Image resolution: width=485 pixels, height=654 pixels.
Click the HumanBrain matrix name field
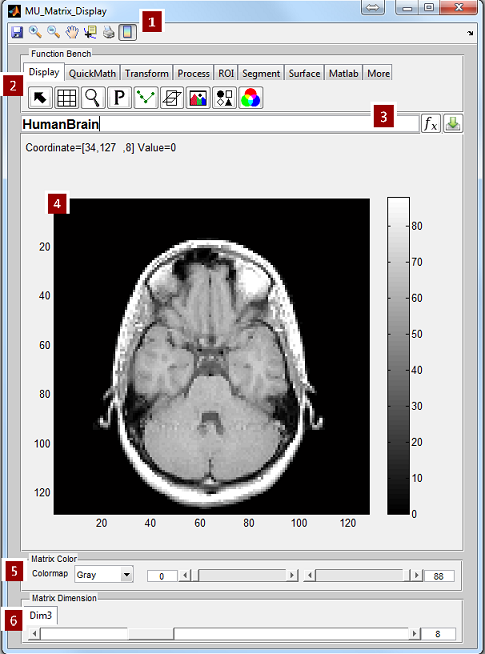(220, 124)
